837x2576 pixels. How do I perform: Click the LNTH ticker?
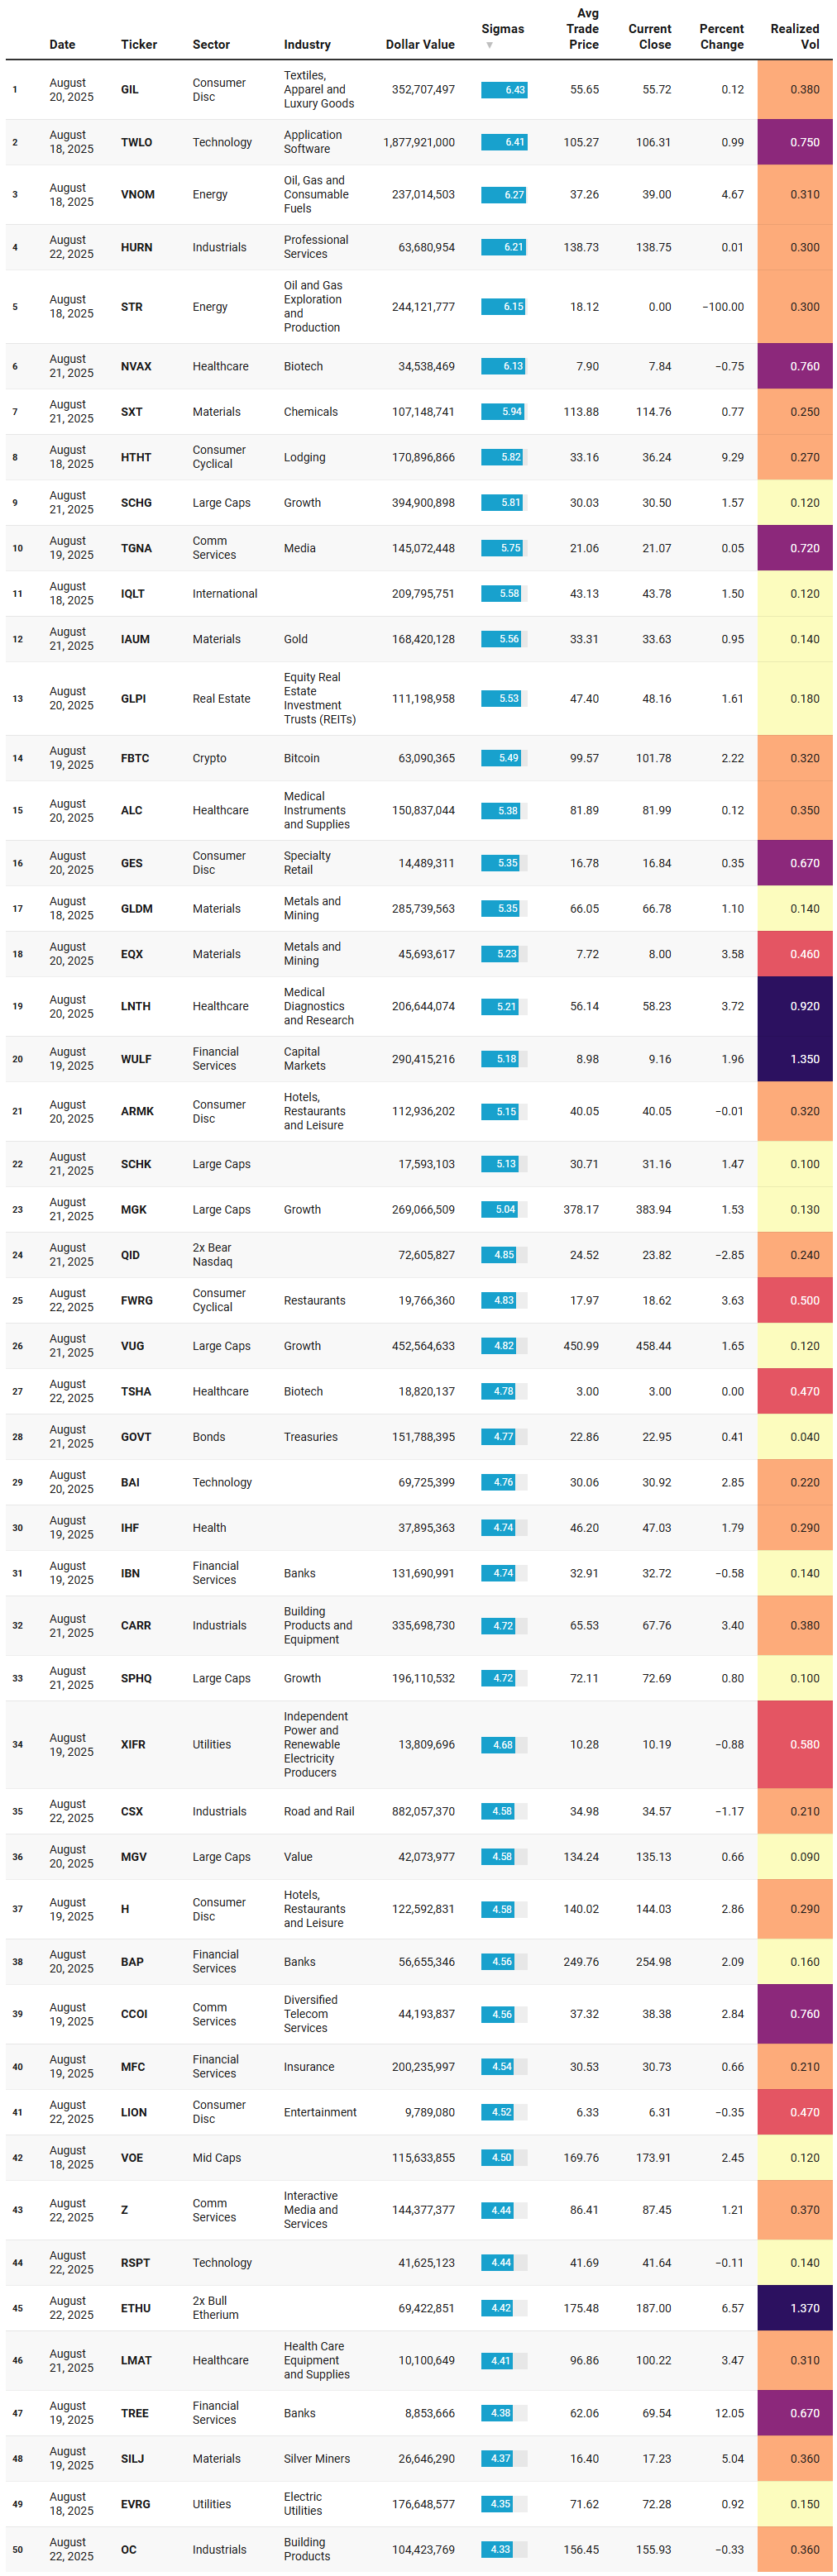136,1007
